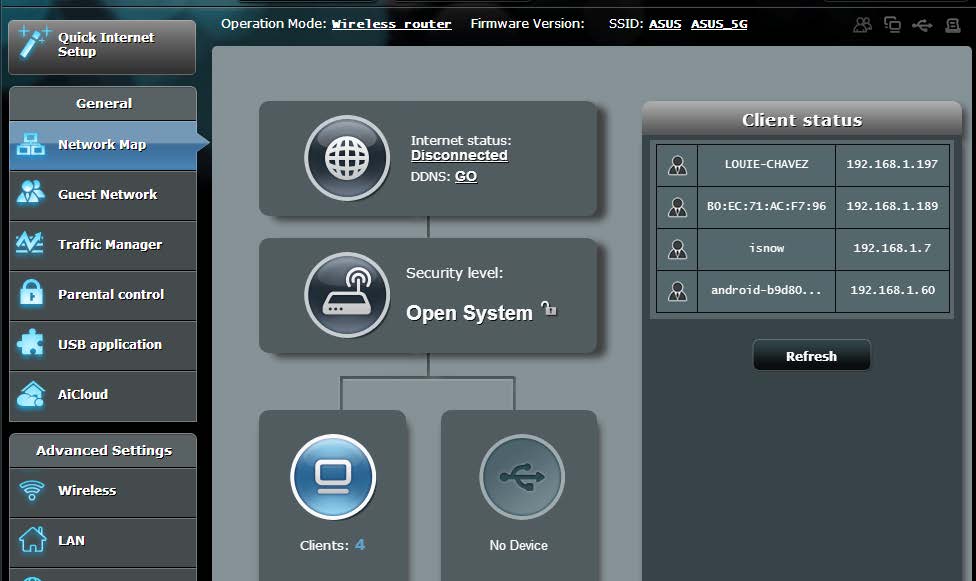Click the USB application puzzle icon

[x=30, y=343]
